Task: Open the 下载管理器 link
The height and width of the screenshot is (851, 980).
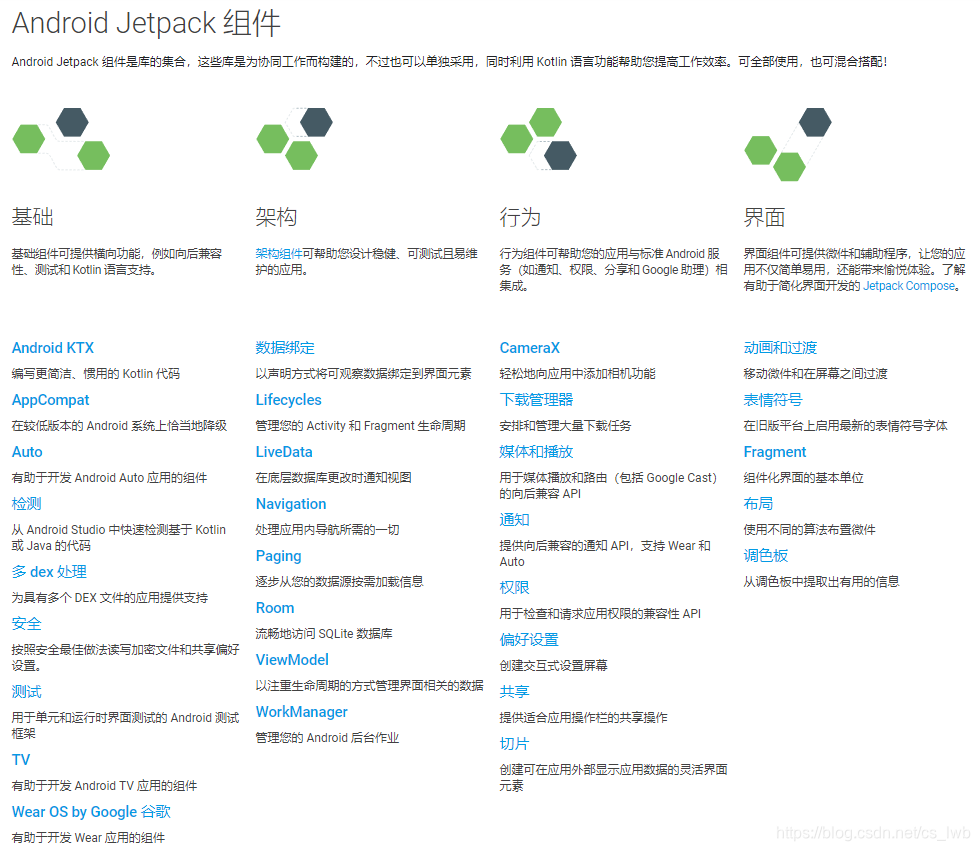Action: 536,400
